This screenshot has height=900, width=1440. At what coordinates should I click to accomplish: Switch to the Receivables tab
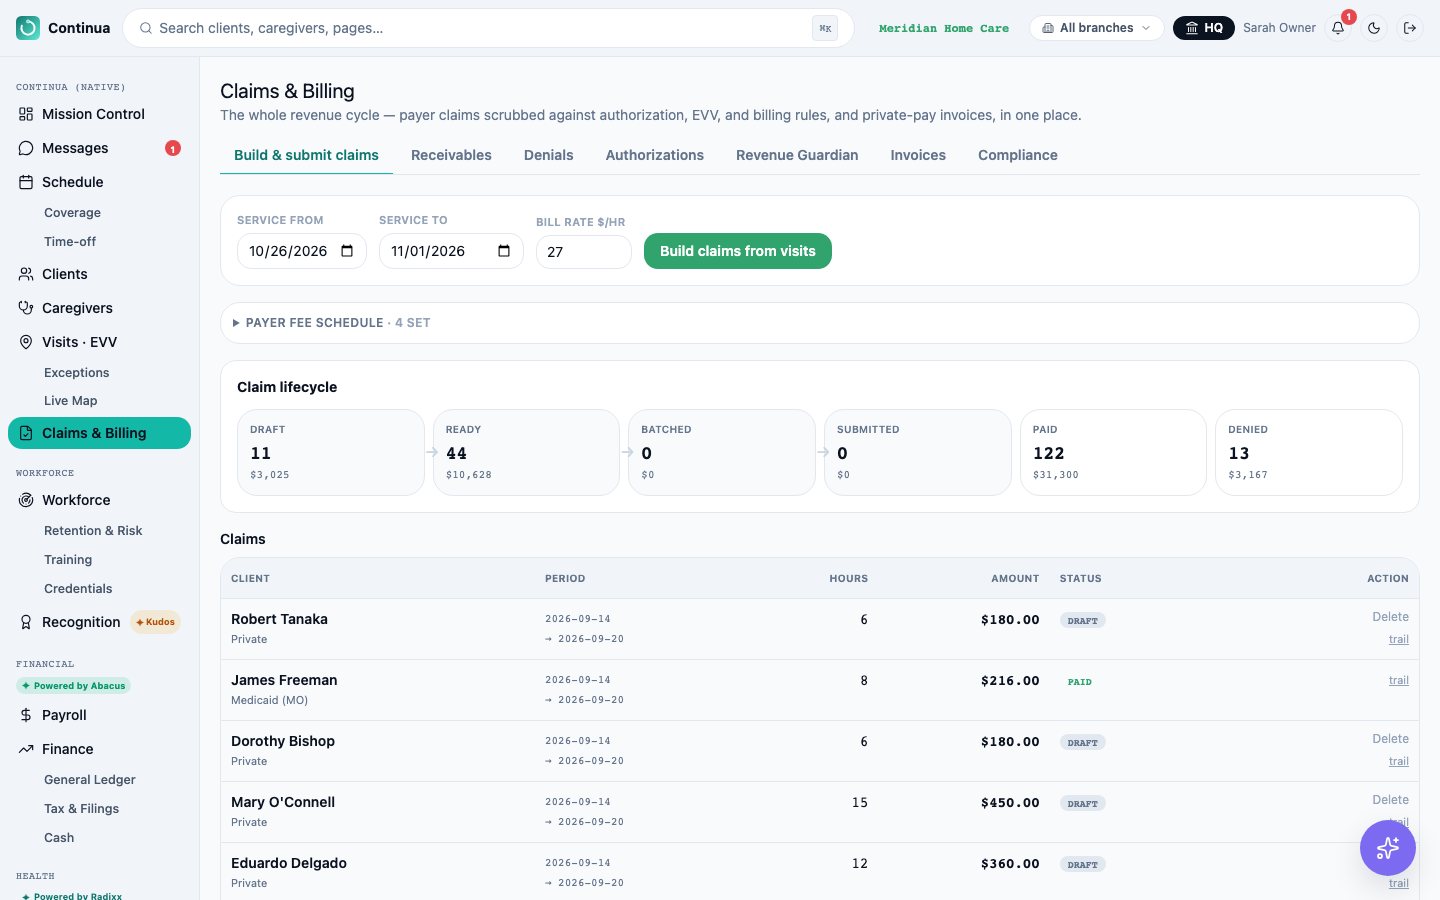(x=451, y=155)
